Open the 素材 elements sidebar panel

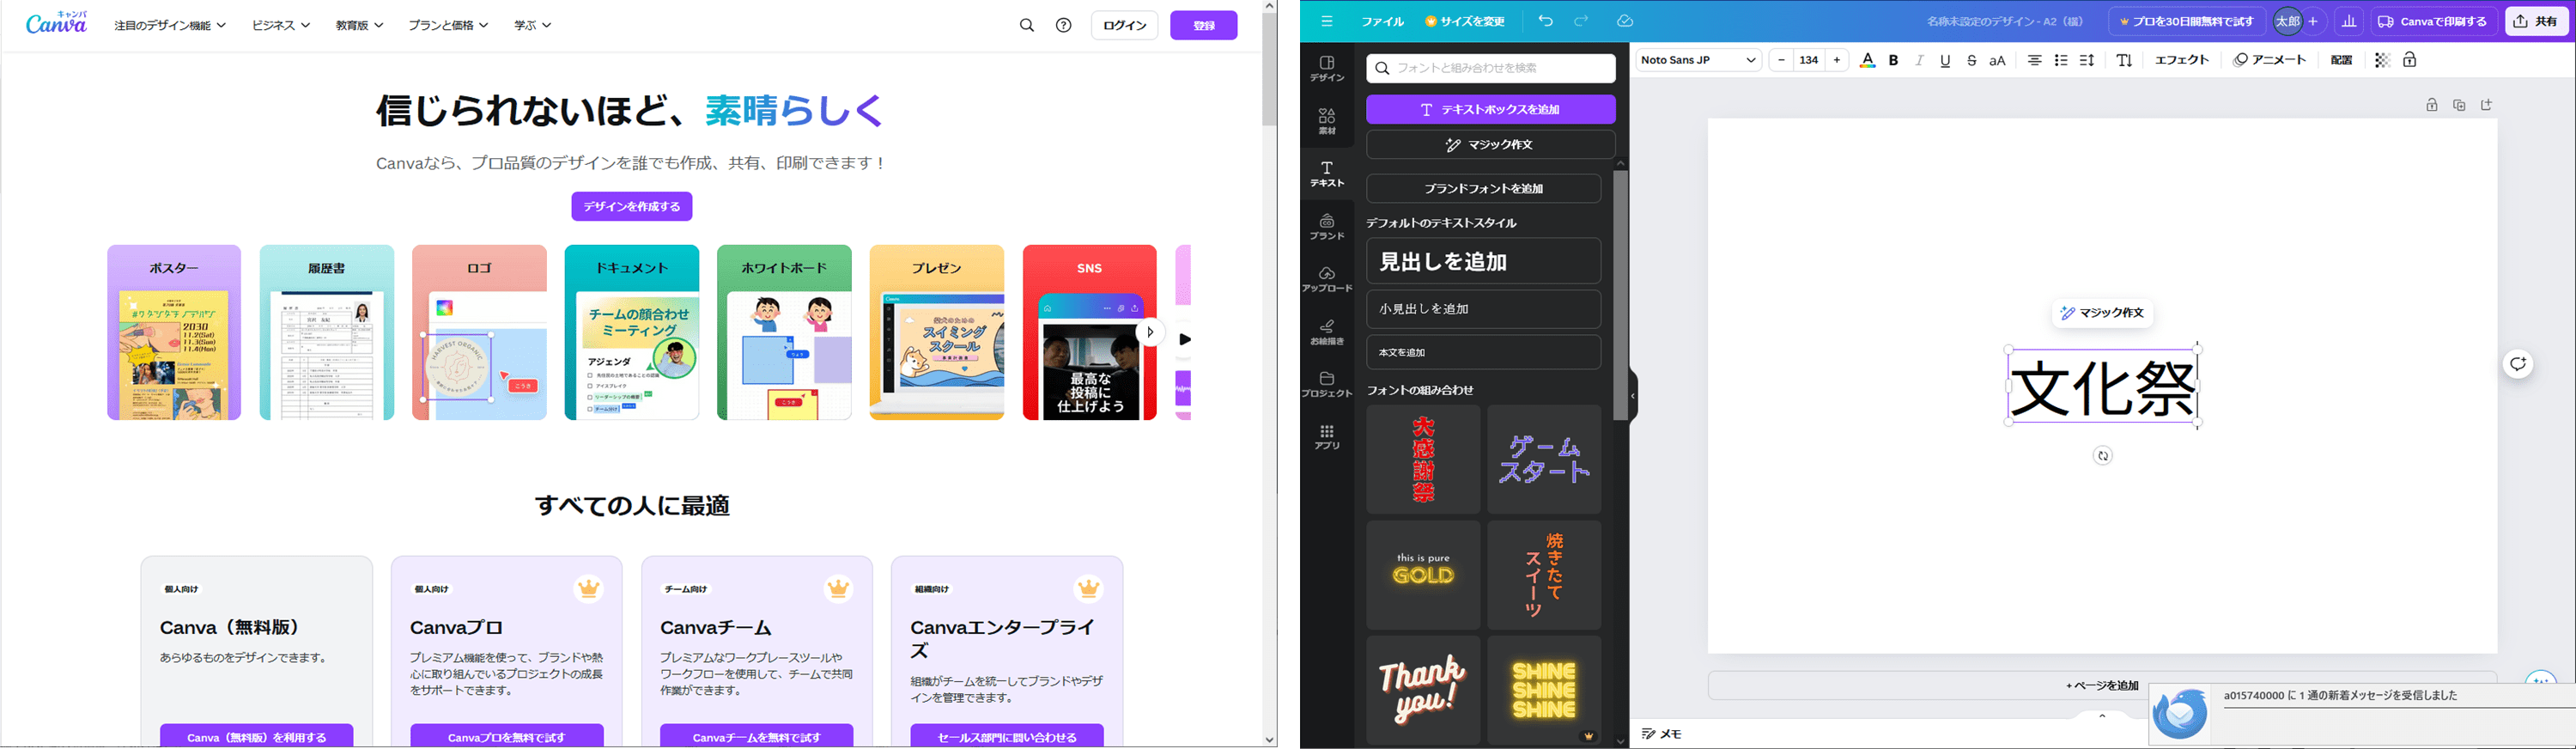[x=1327, y=121]
